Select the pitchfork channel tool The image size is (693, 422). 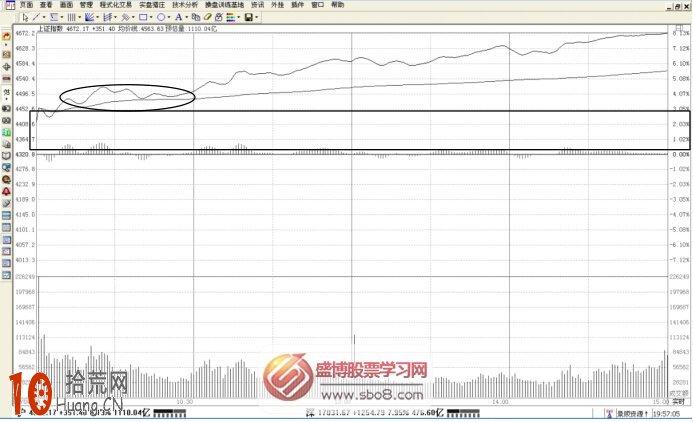[x=107, y=17]
